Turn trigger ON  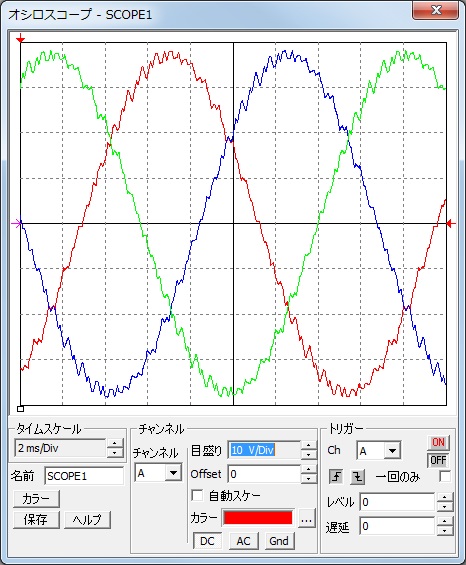coord(438,442)
